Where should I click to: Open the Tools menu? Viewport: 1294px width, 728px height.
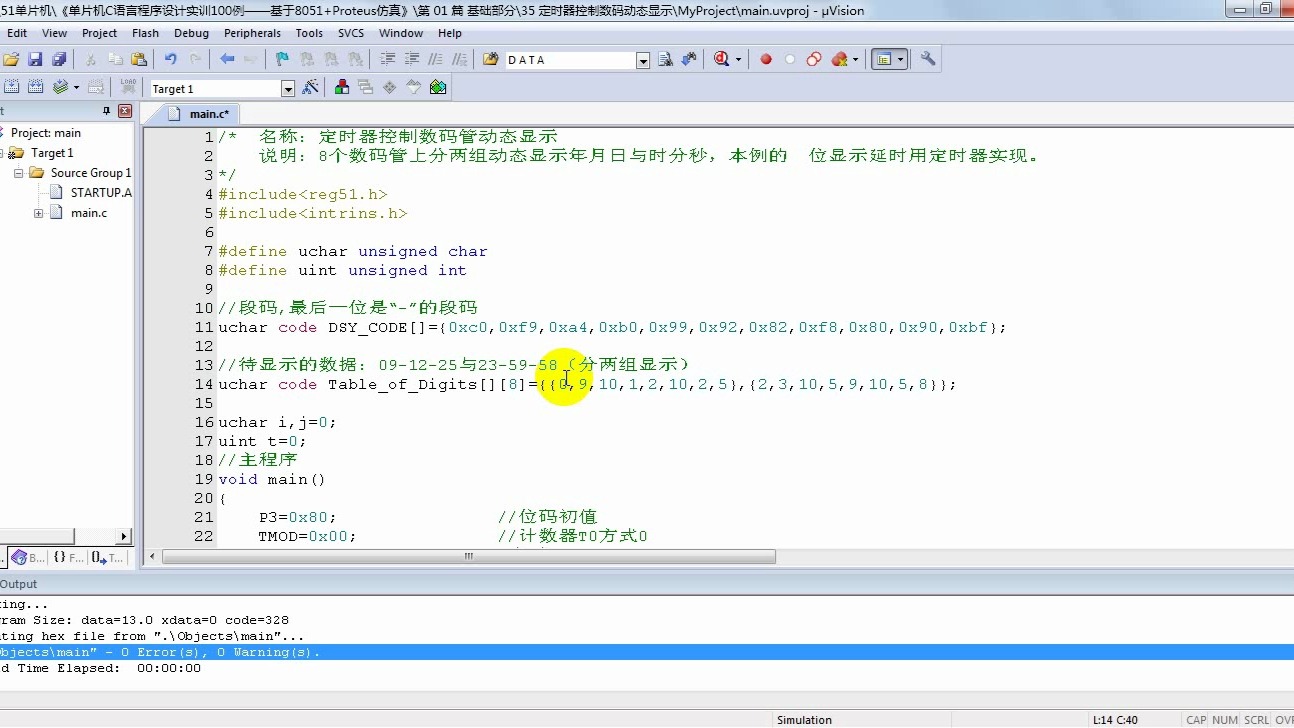click(309, 33)
